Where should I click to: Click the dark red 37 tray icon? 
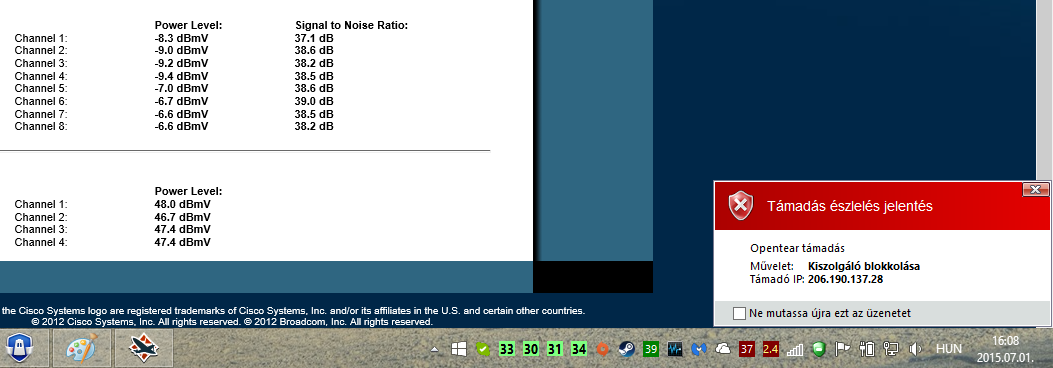click(x=746, y=349)
